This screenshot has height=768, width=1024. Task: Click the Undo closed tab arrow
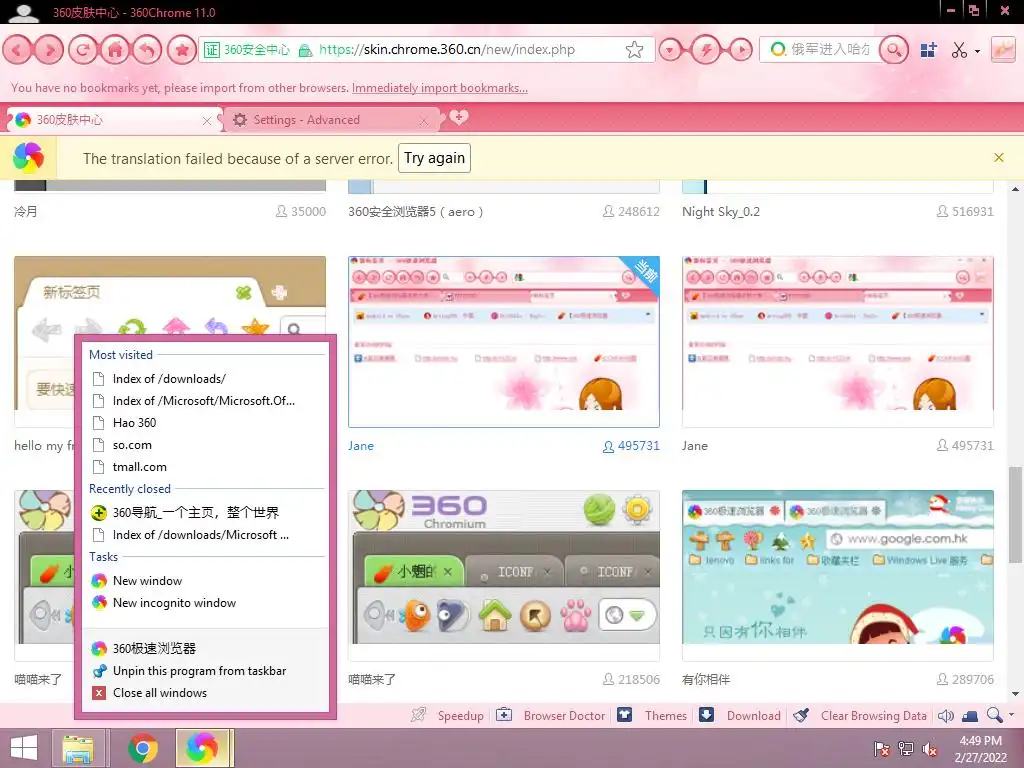(148, 50)
